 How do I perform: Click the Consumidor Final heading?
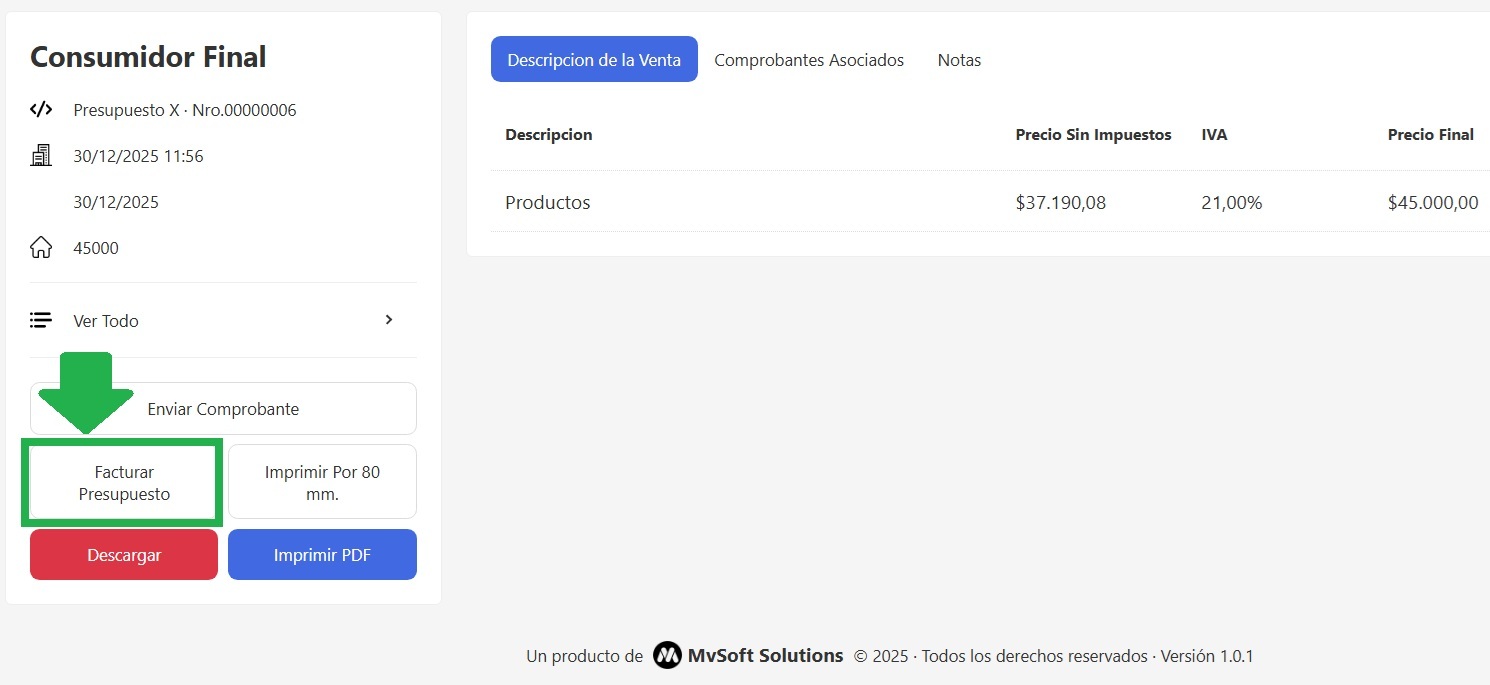click(148, 57)
